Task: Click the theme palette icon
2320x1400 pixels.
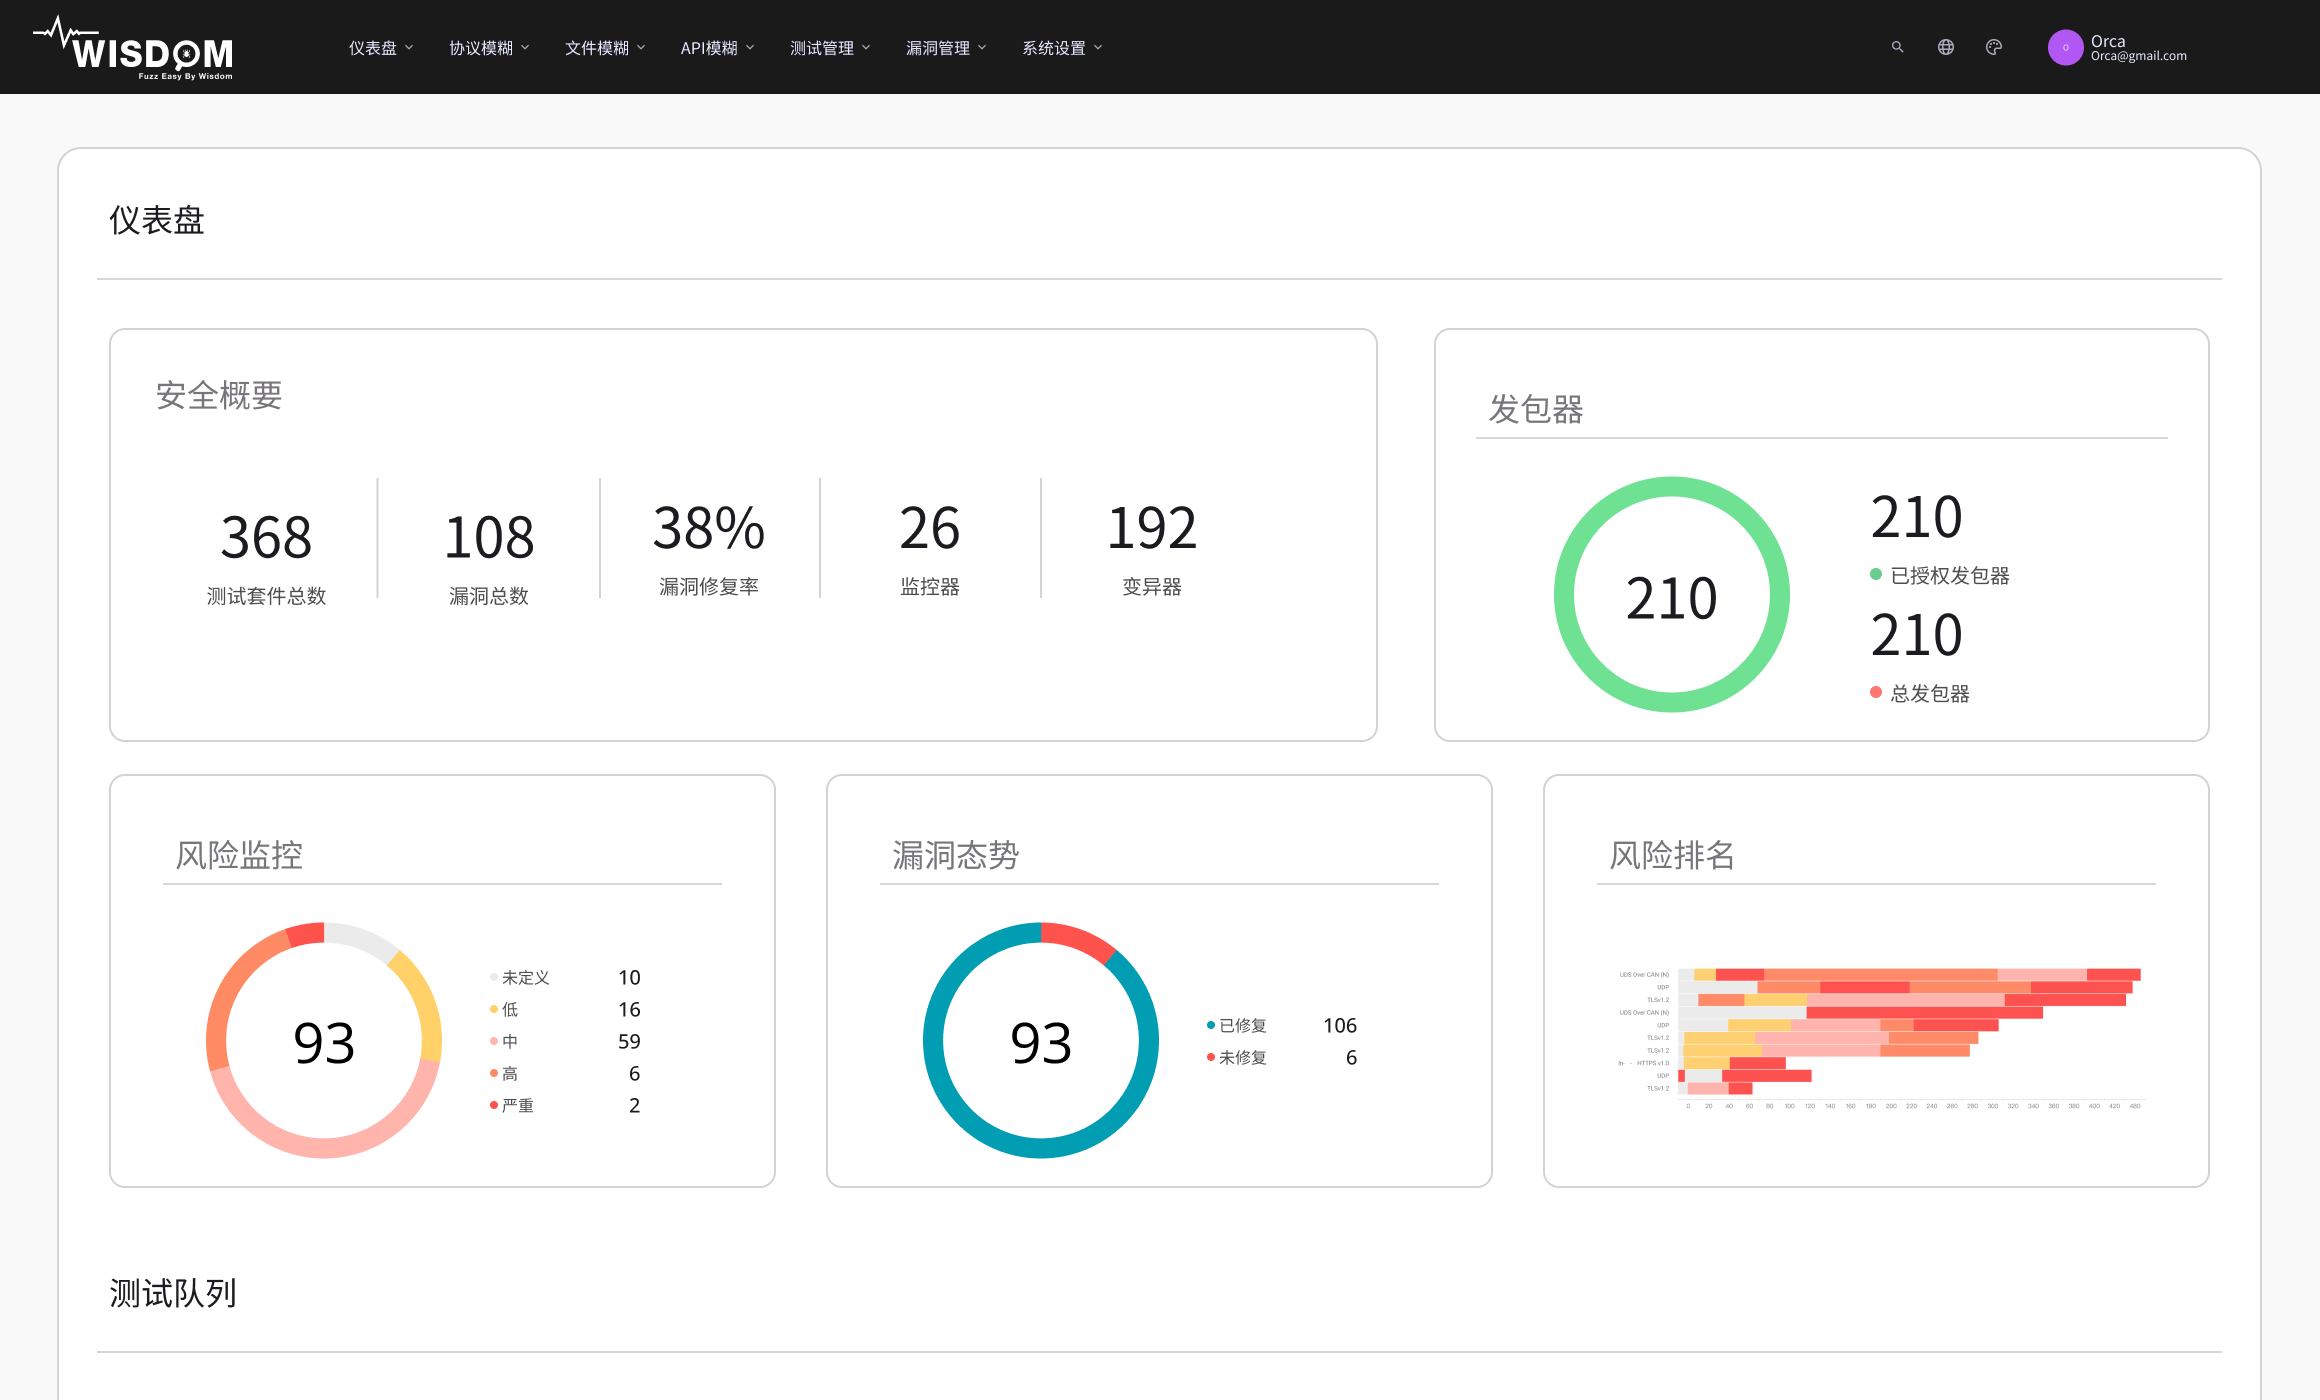Action: click(x=1993, y=47)
